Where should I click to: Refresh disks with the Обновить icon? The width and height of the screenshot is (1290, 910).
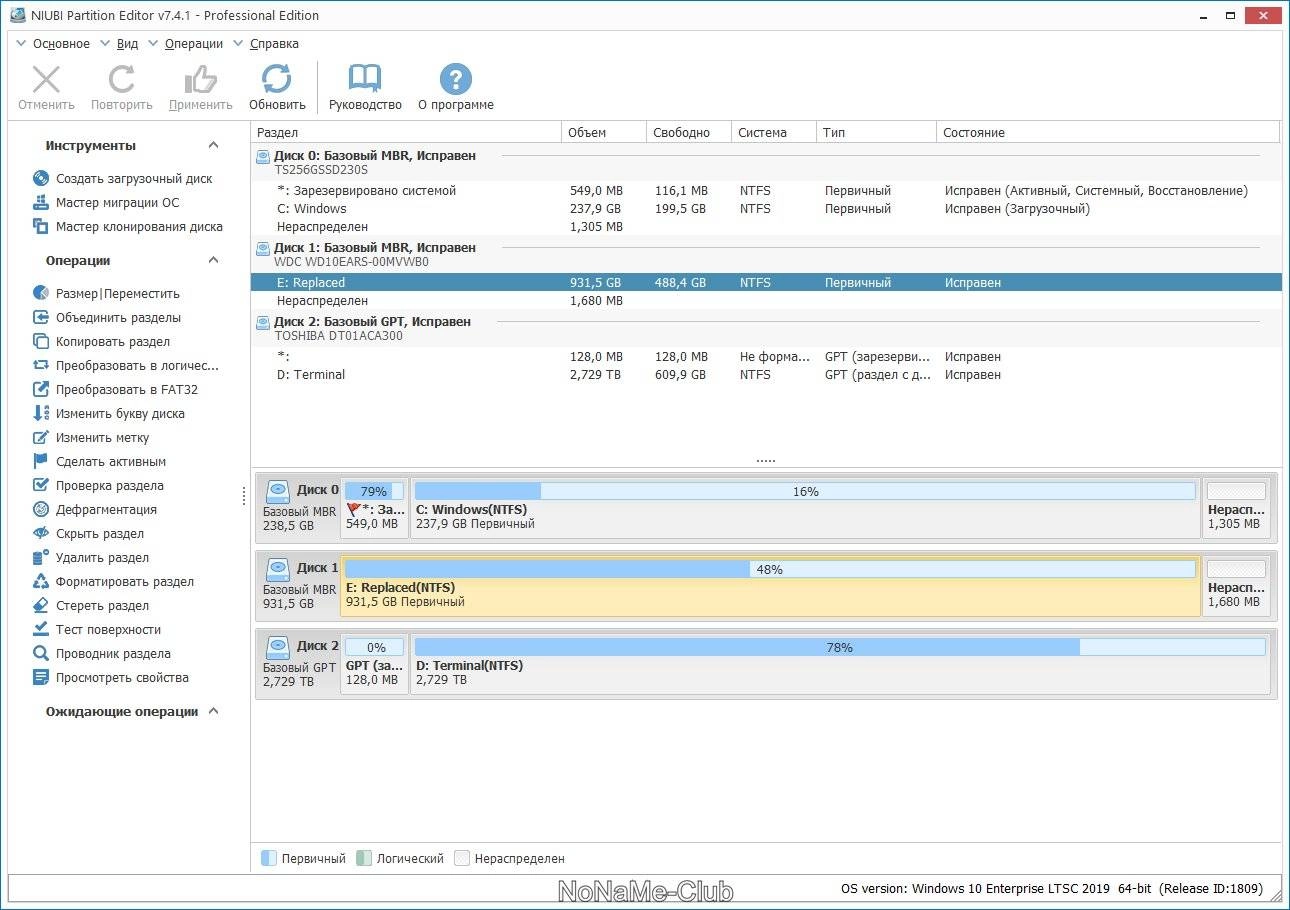point(277,80)
